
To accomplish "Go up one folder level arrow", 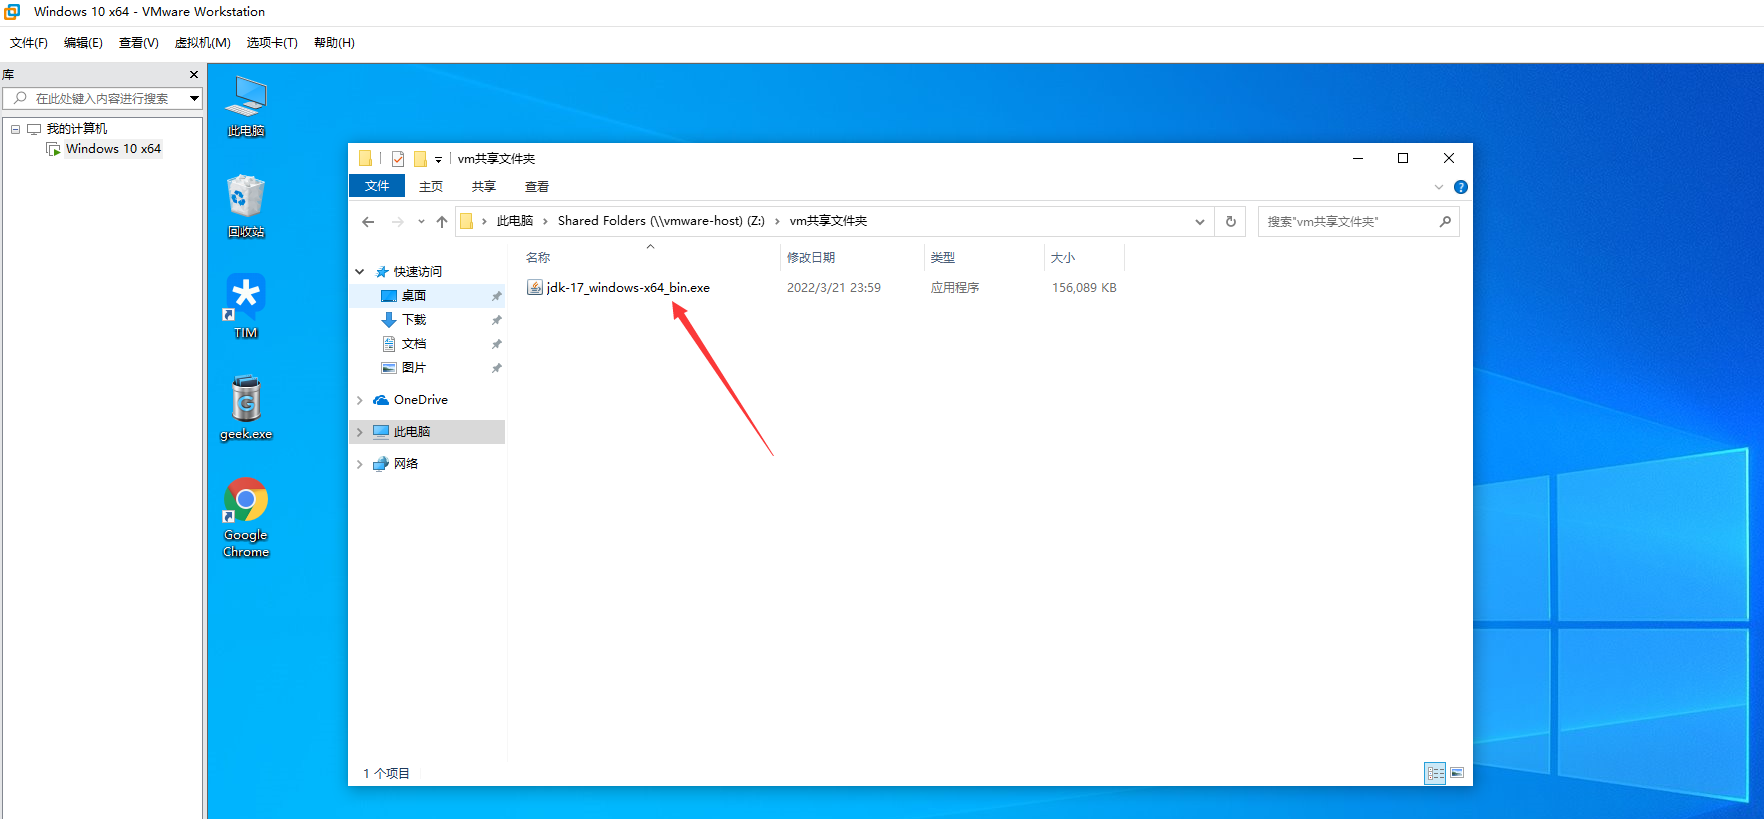I will click(x=442, y=222).
